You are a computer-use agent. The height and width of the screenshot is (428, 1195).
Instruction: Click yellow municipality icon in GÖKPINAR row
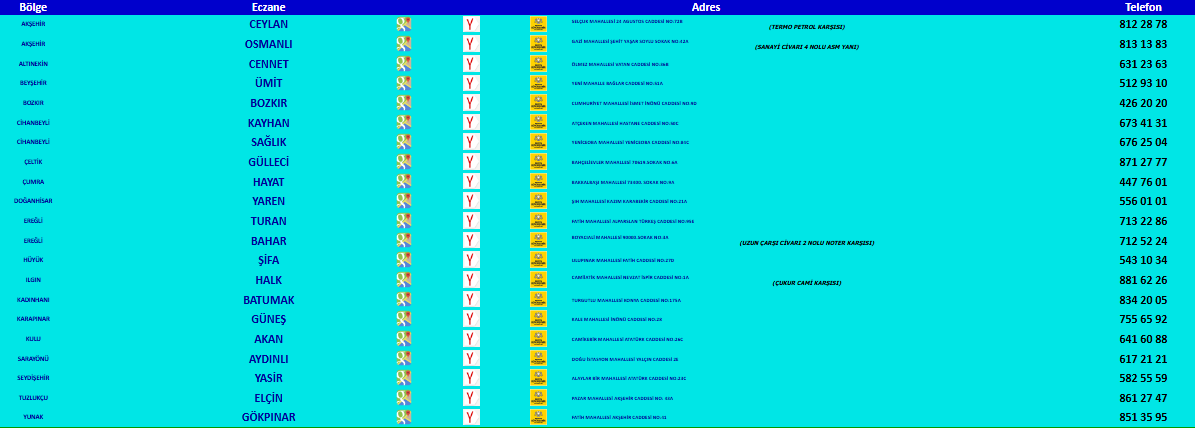(x=538, y=417)
